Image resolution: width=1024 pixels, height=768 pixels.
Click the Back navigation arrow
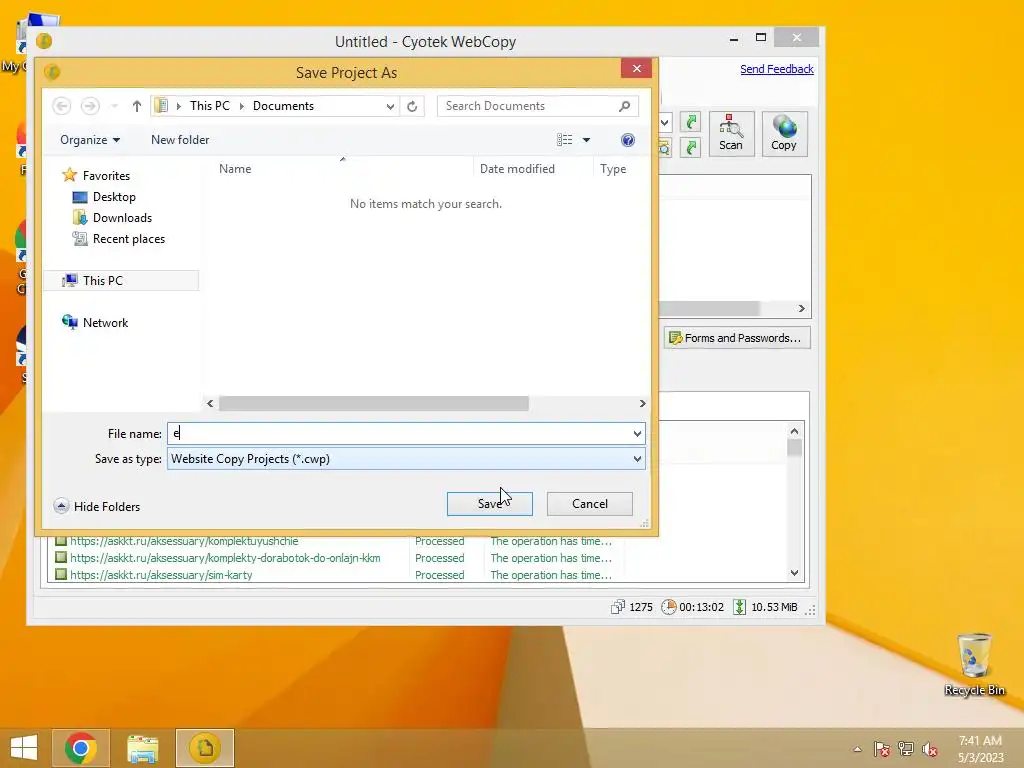point(61,106)
